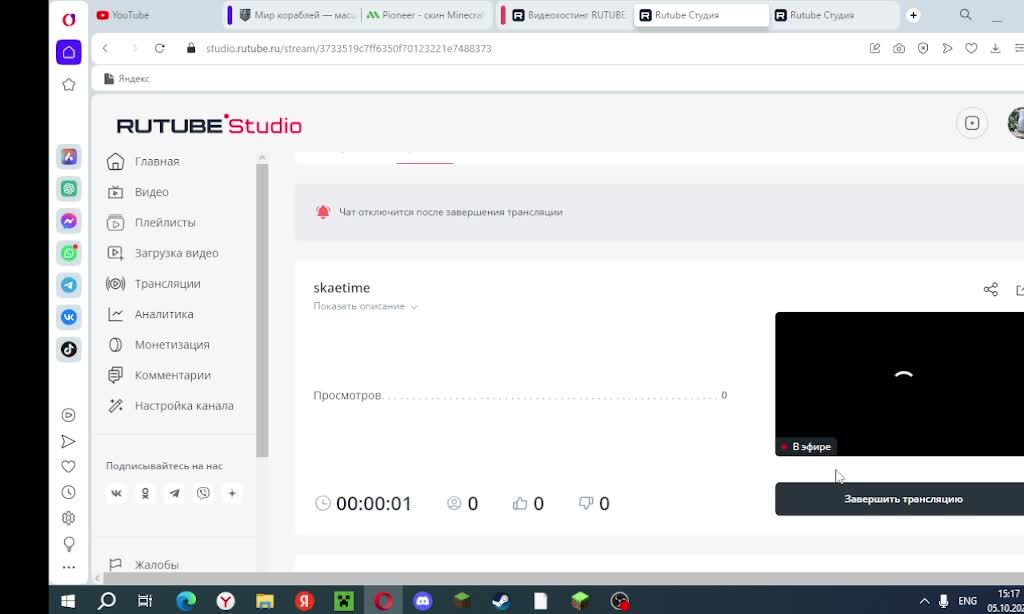Open TikTok in Opera sidebar
Image resolution: width=1024 pixels, height=614 pixels.
click(x=69, y=349)
